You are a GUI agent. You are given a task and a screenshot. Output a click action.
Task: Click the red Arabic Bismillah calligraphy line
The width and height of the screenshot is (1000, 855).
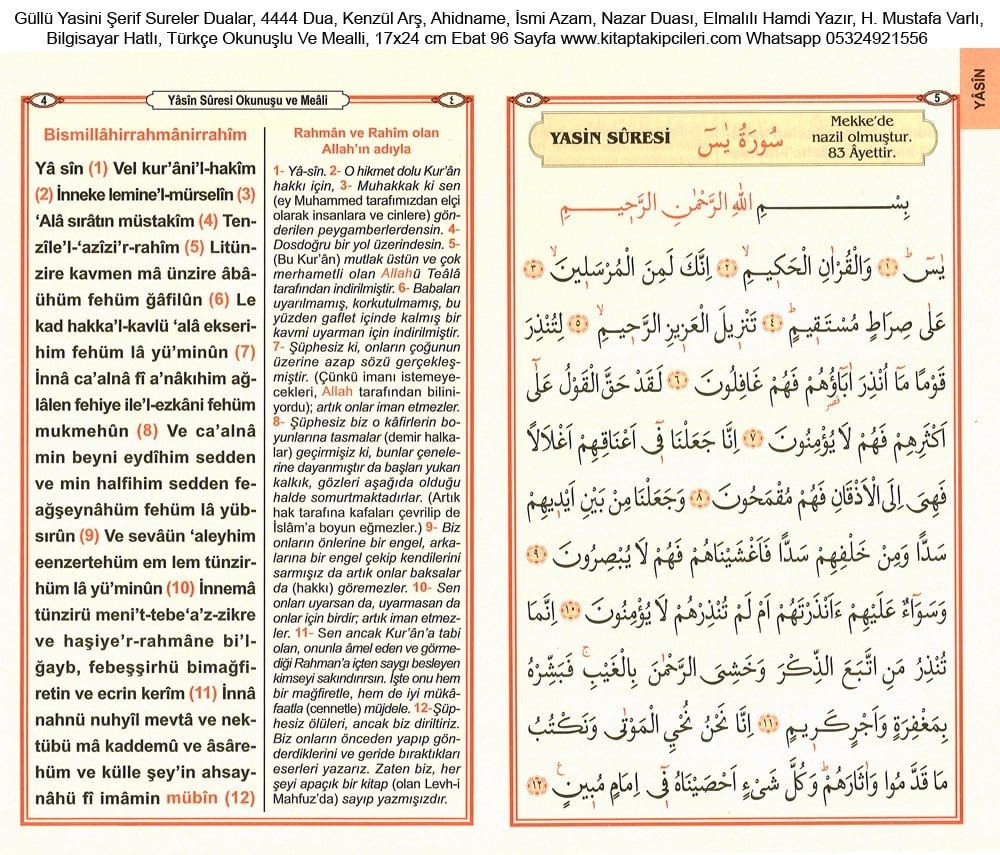pos(734,208)
